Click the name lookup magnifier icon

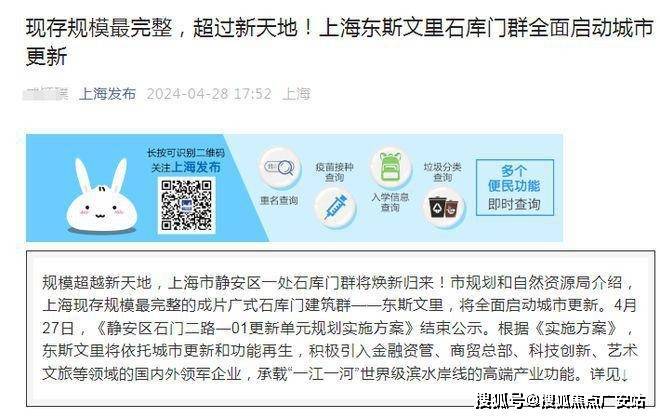pos(279,168)
